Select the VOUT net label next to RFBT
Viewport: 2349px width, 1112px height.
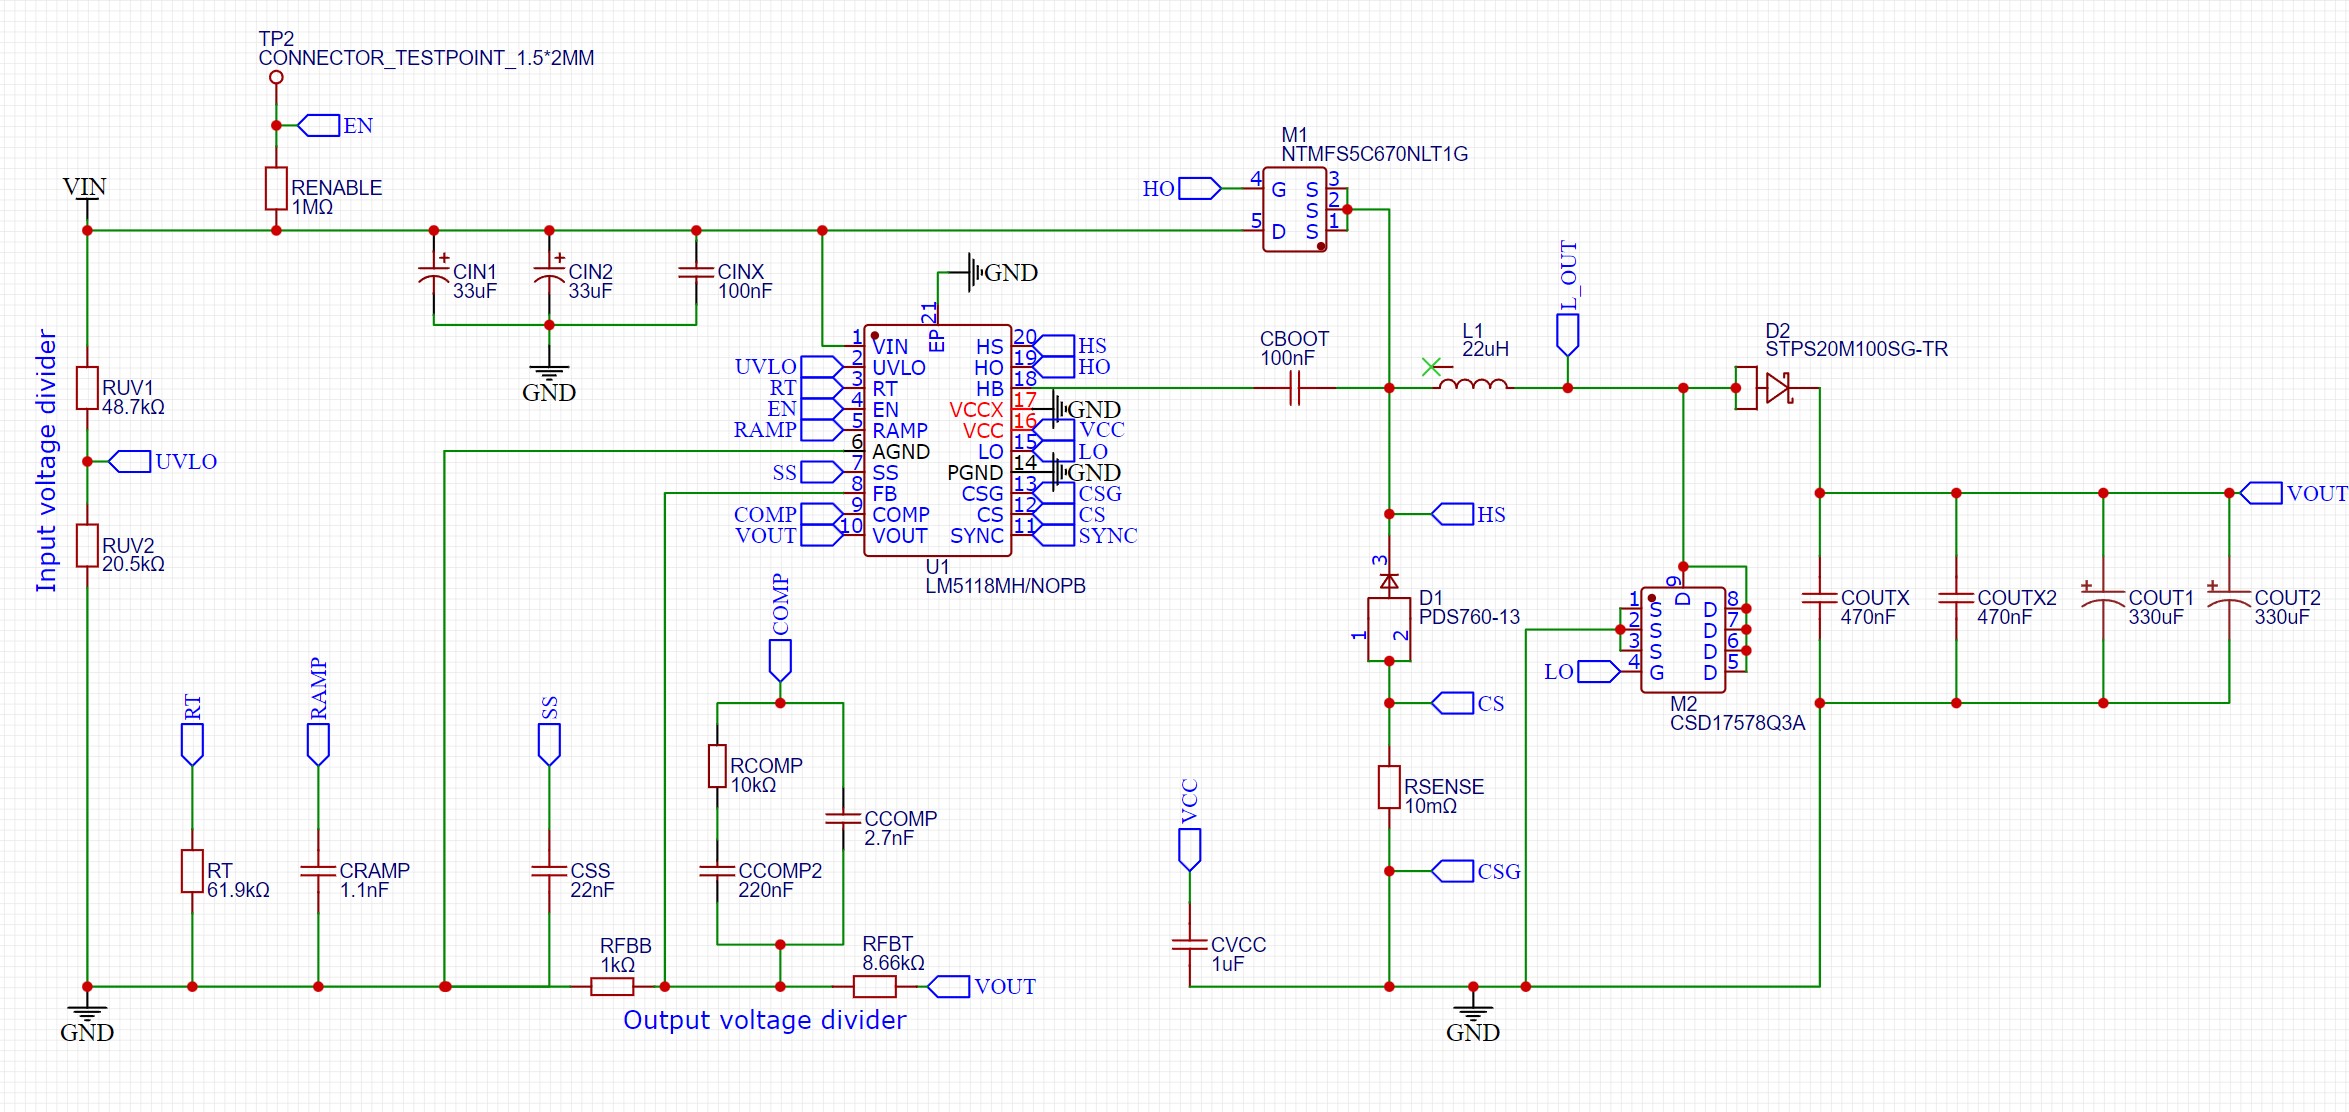click(982, 987)
